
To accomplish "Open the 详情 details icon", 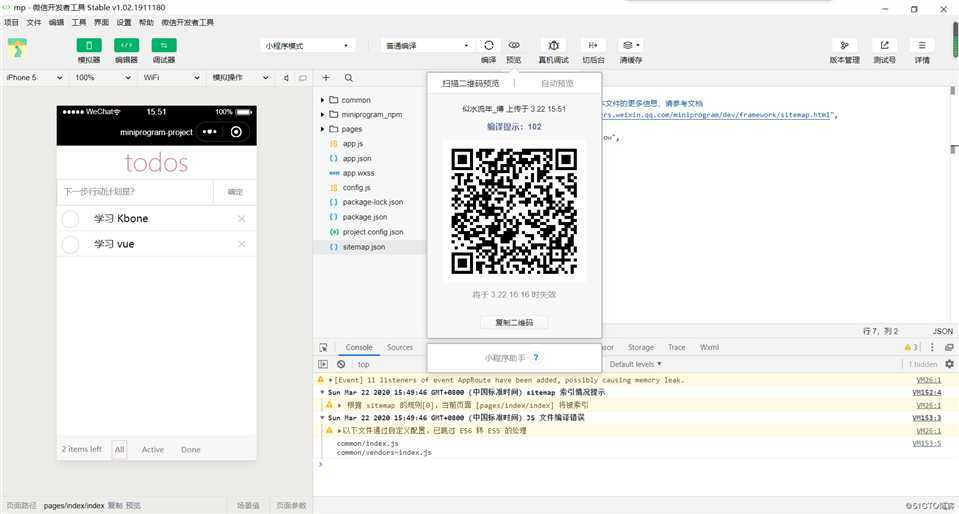I will pos(922,45).
